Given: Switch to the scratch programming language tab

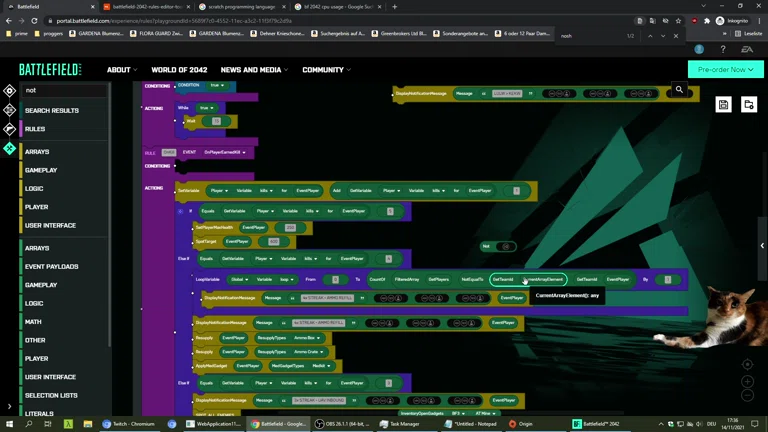Looking at the screenshot, I should [x=241, y=7].
